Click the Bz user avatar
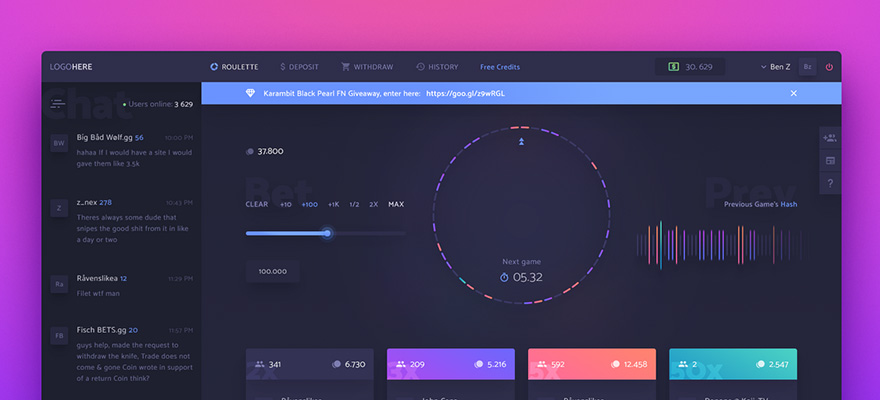The width and height of the screenshot is (880, 400). click(x=807, y=67)
